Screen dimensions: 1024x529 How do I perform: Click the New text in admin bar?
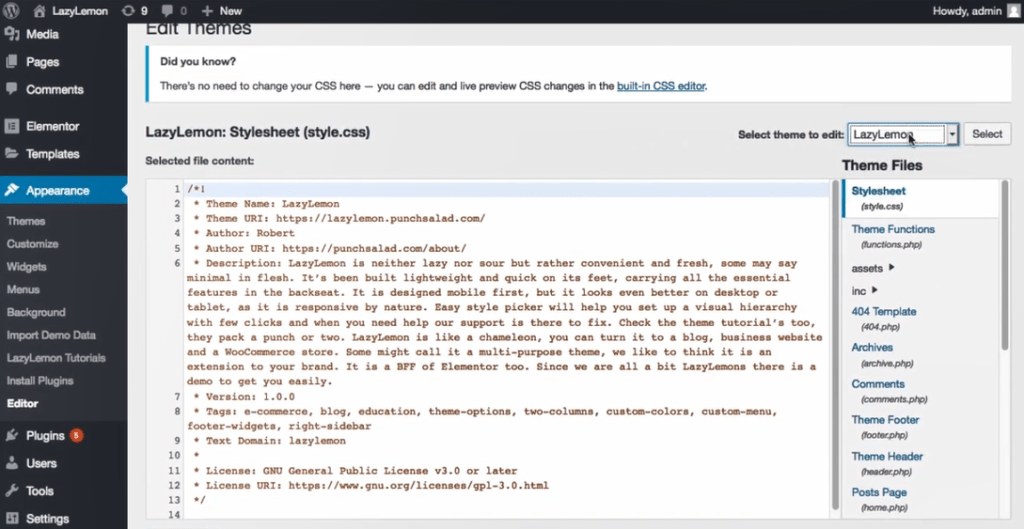231,11
